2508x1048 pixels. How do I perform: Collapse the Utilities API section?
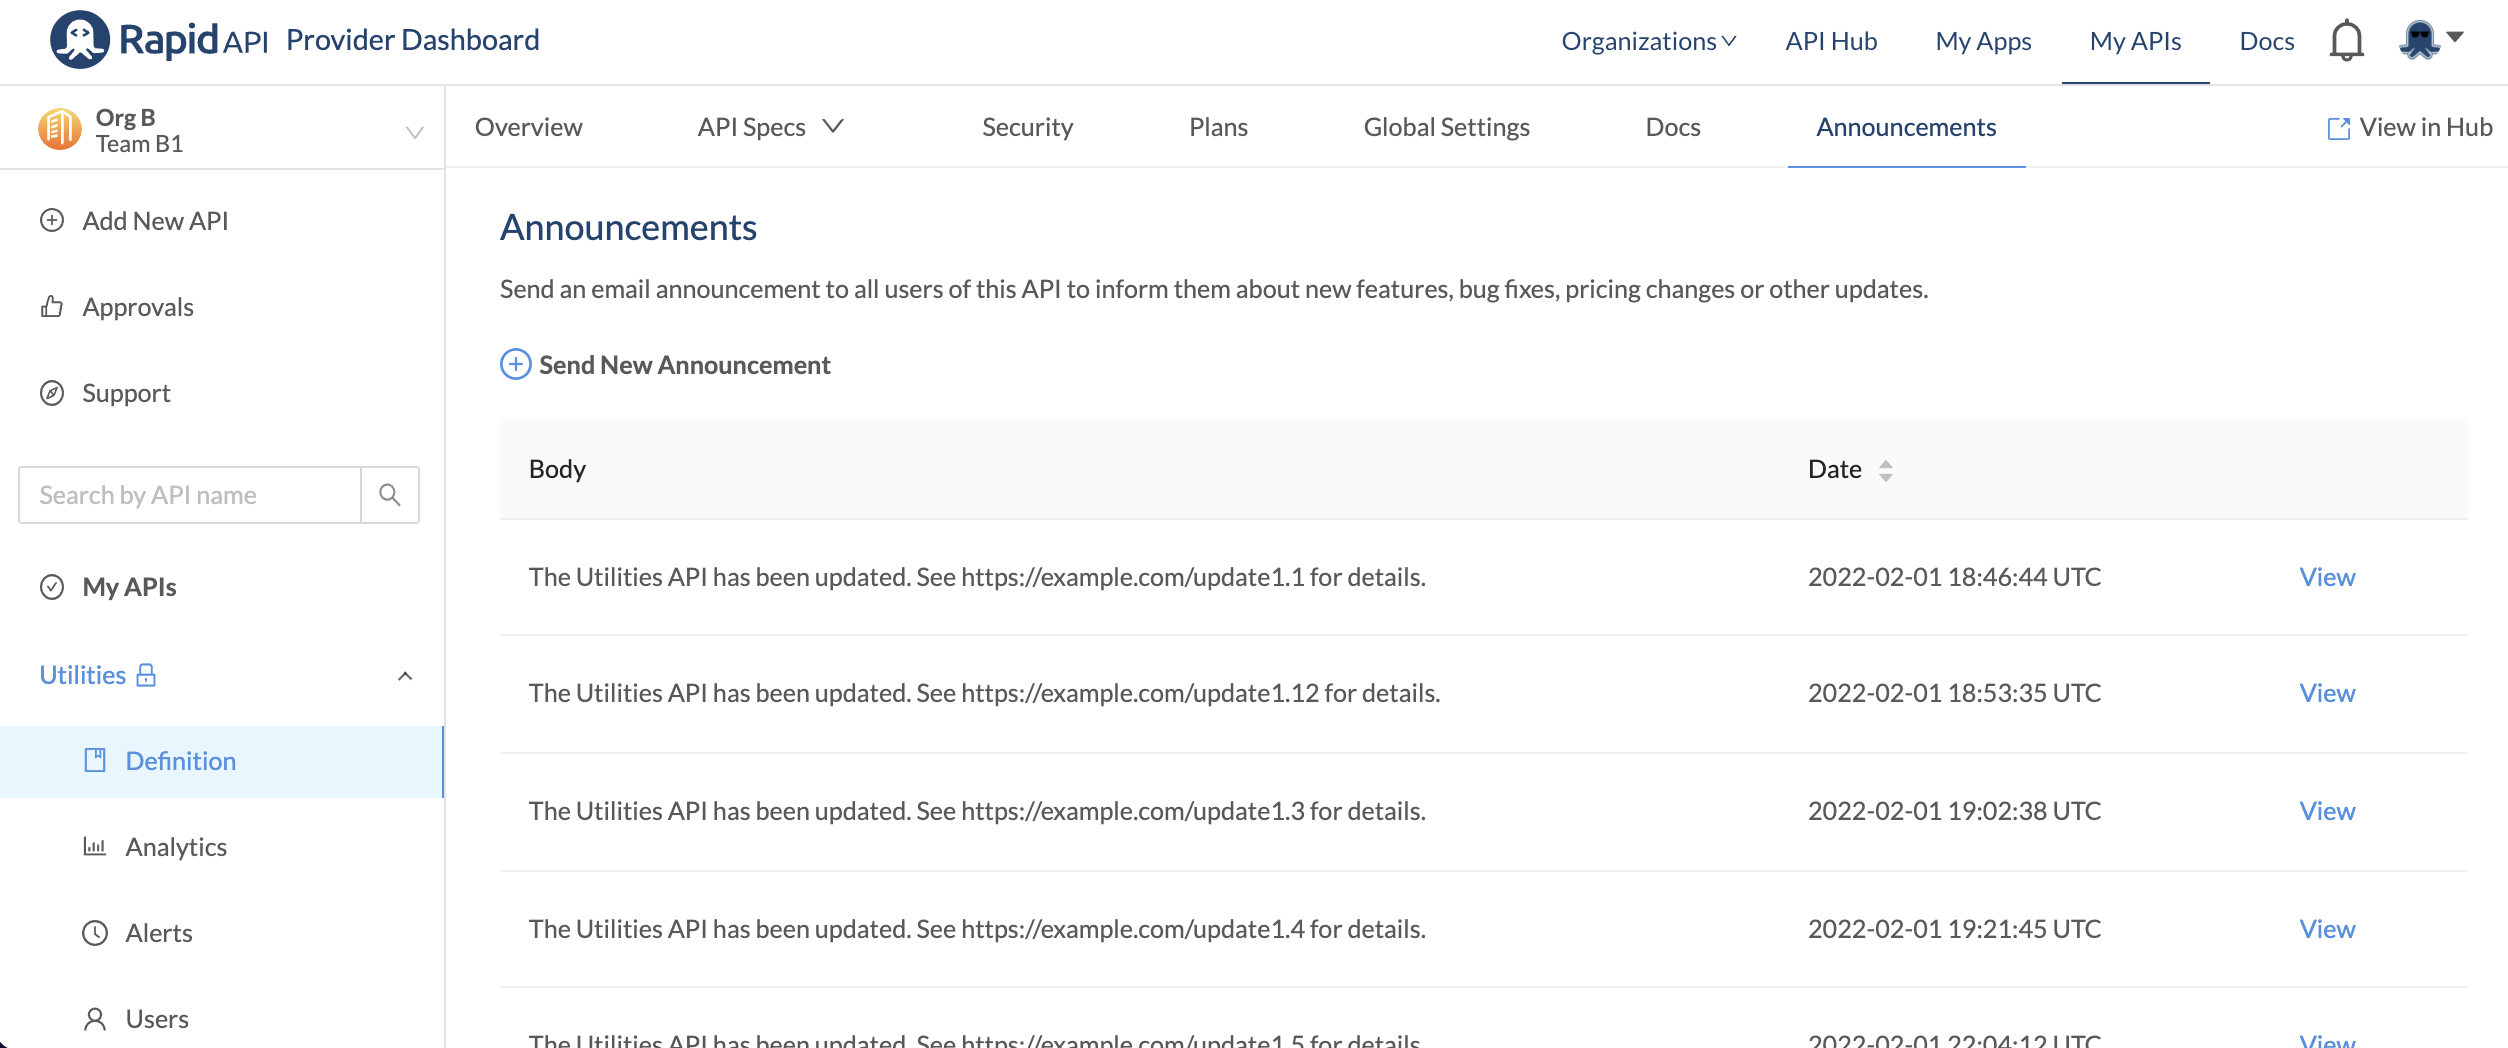[x=405, y=676]
